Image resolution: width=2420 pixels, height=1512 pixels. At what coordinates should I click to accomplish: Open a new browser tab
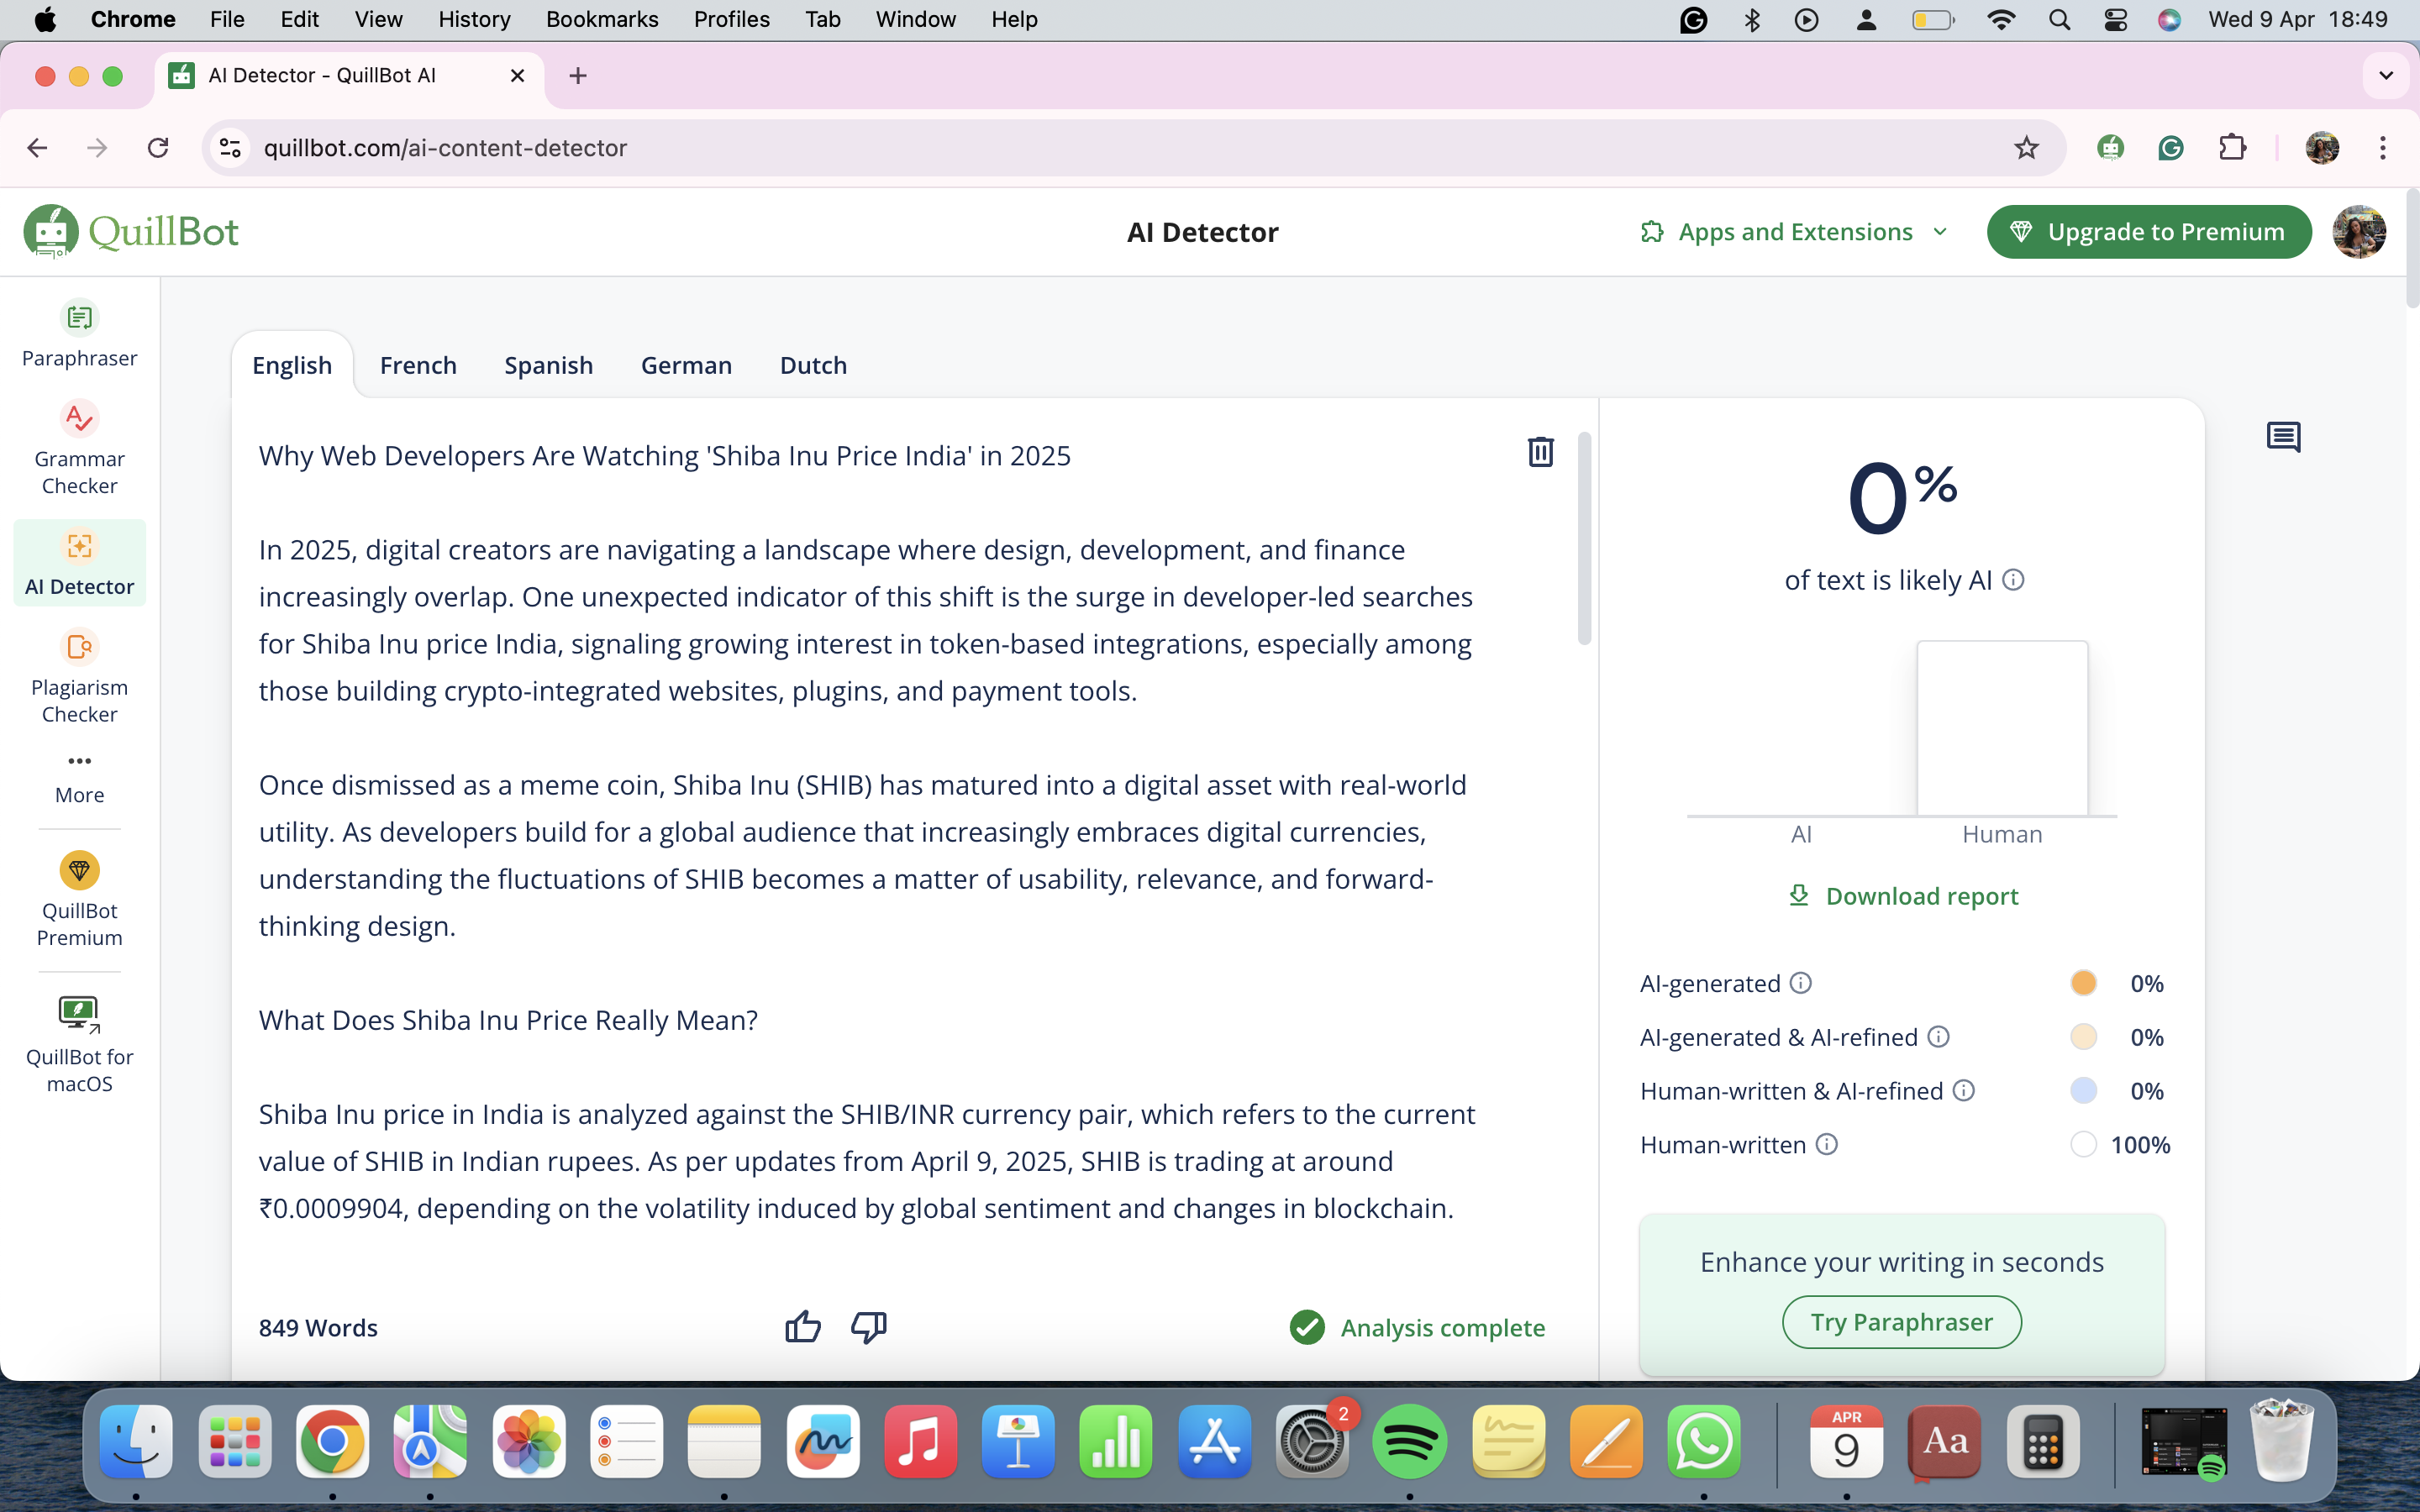coord(577,76)
